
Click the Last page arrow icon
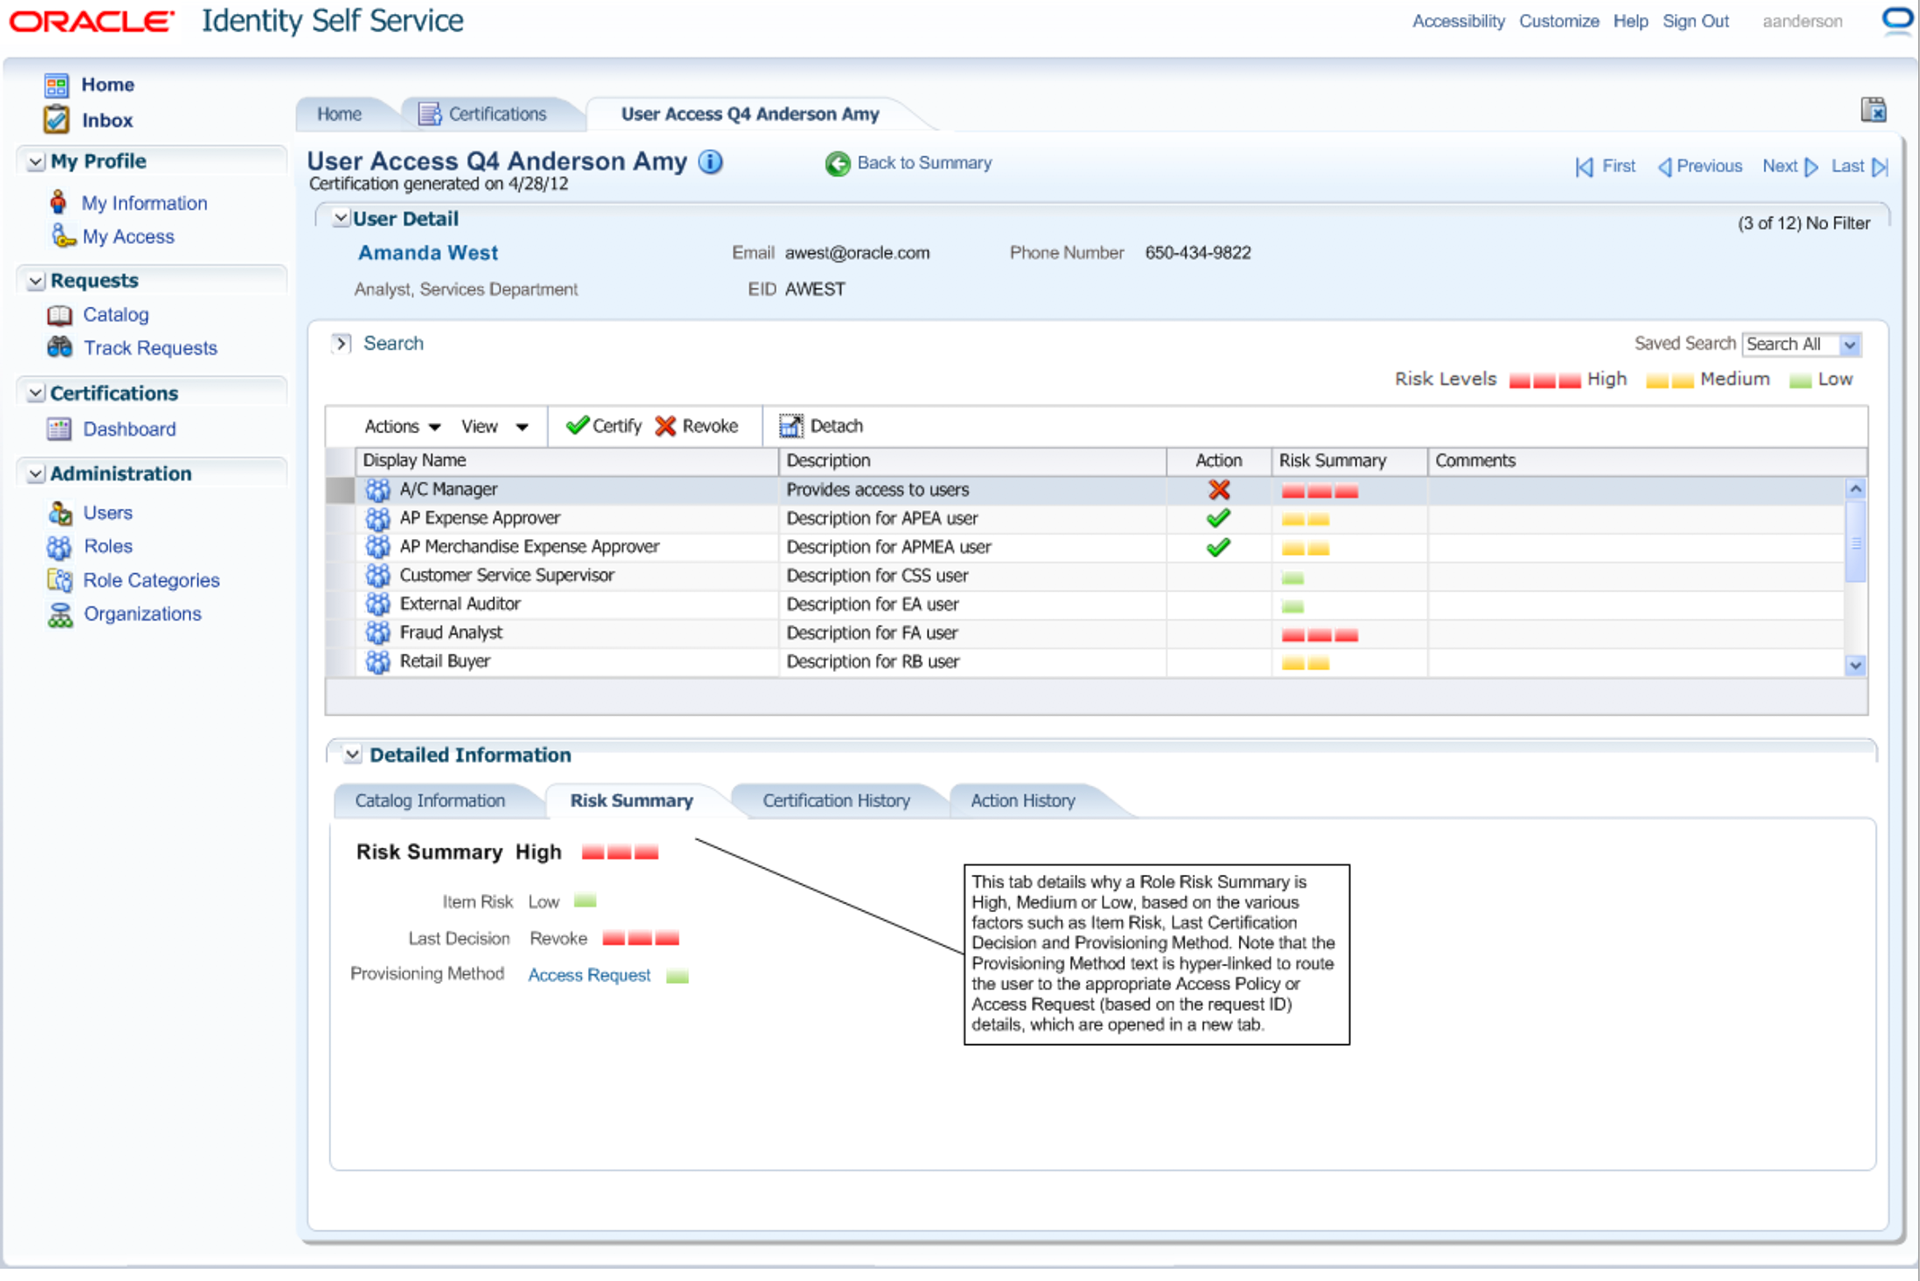[x=1879, y=167]
